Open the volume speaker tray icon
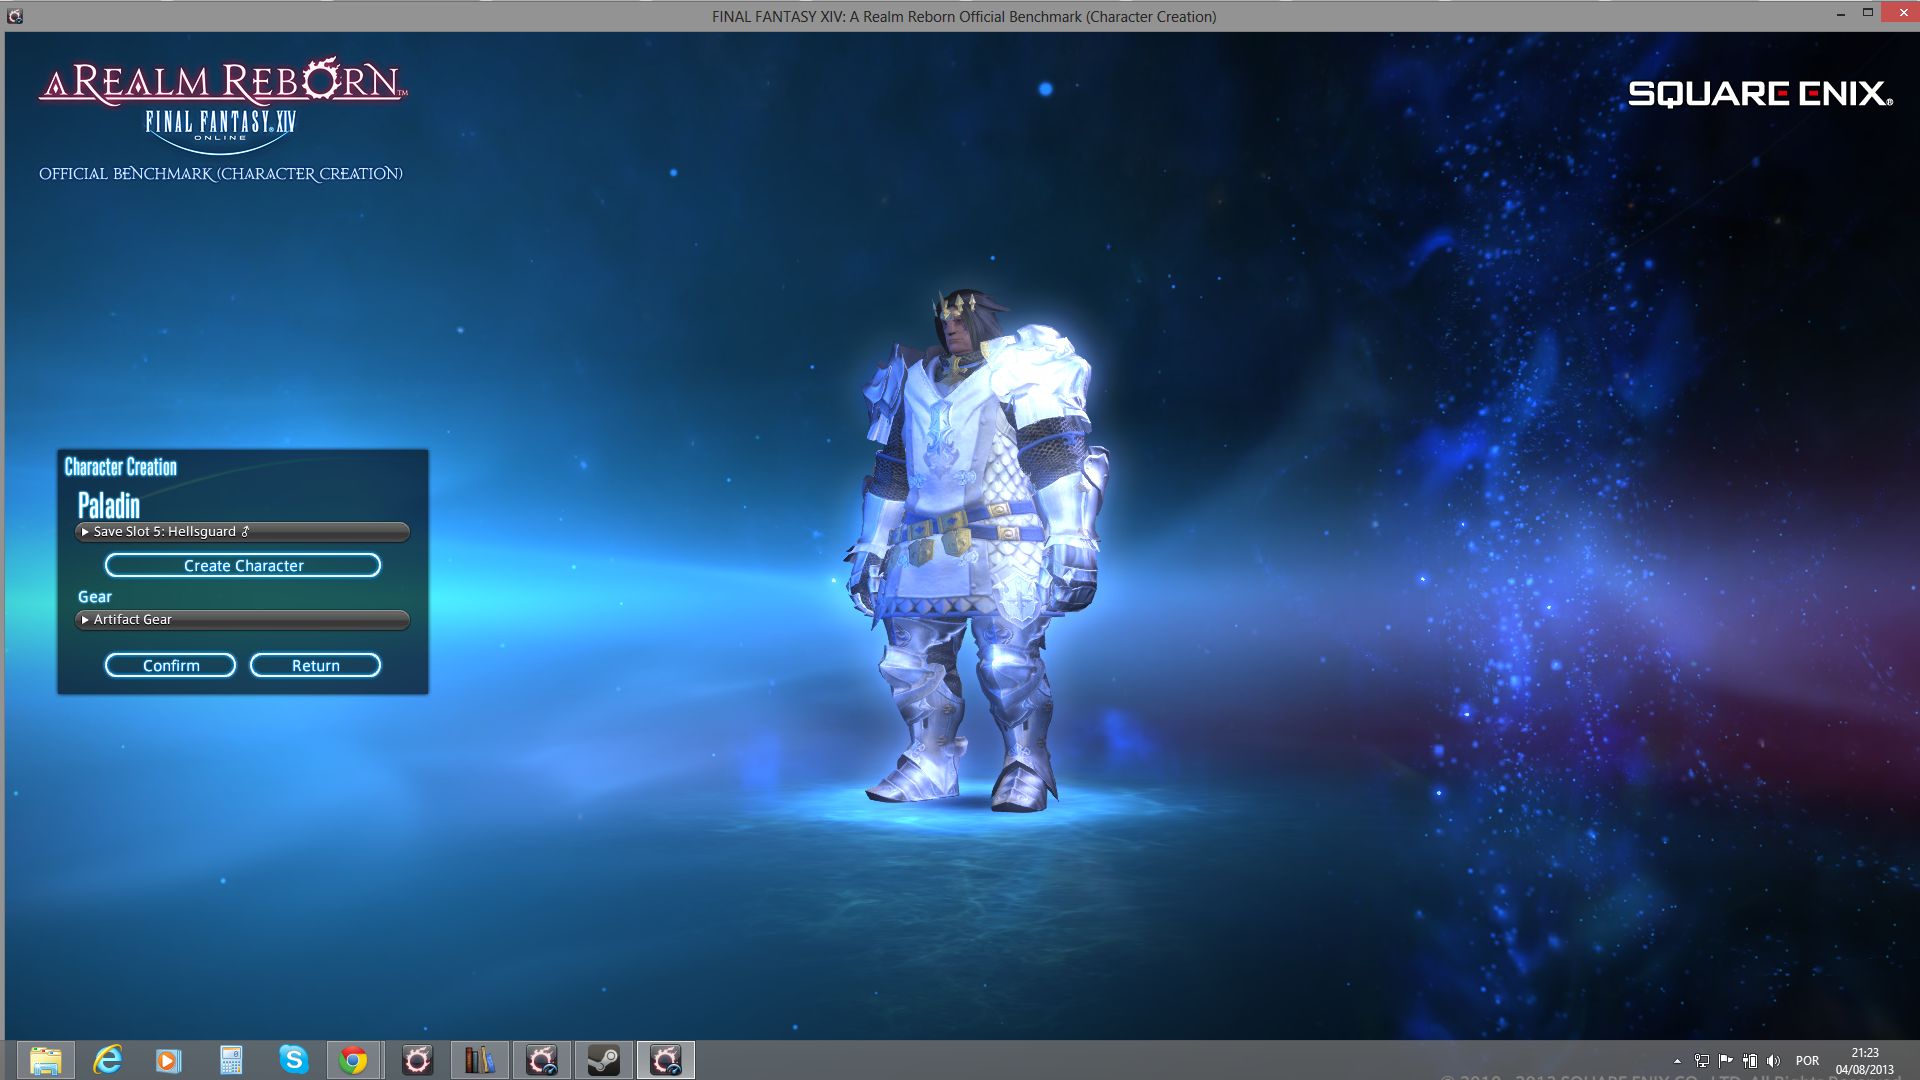1920x1080 pixels. coord(1774,1061)
